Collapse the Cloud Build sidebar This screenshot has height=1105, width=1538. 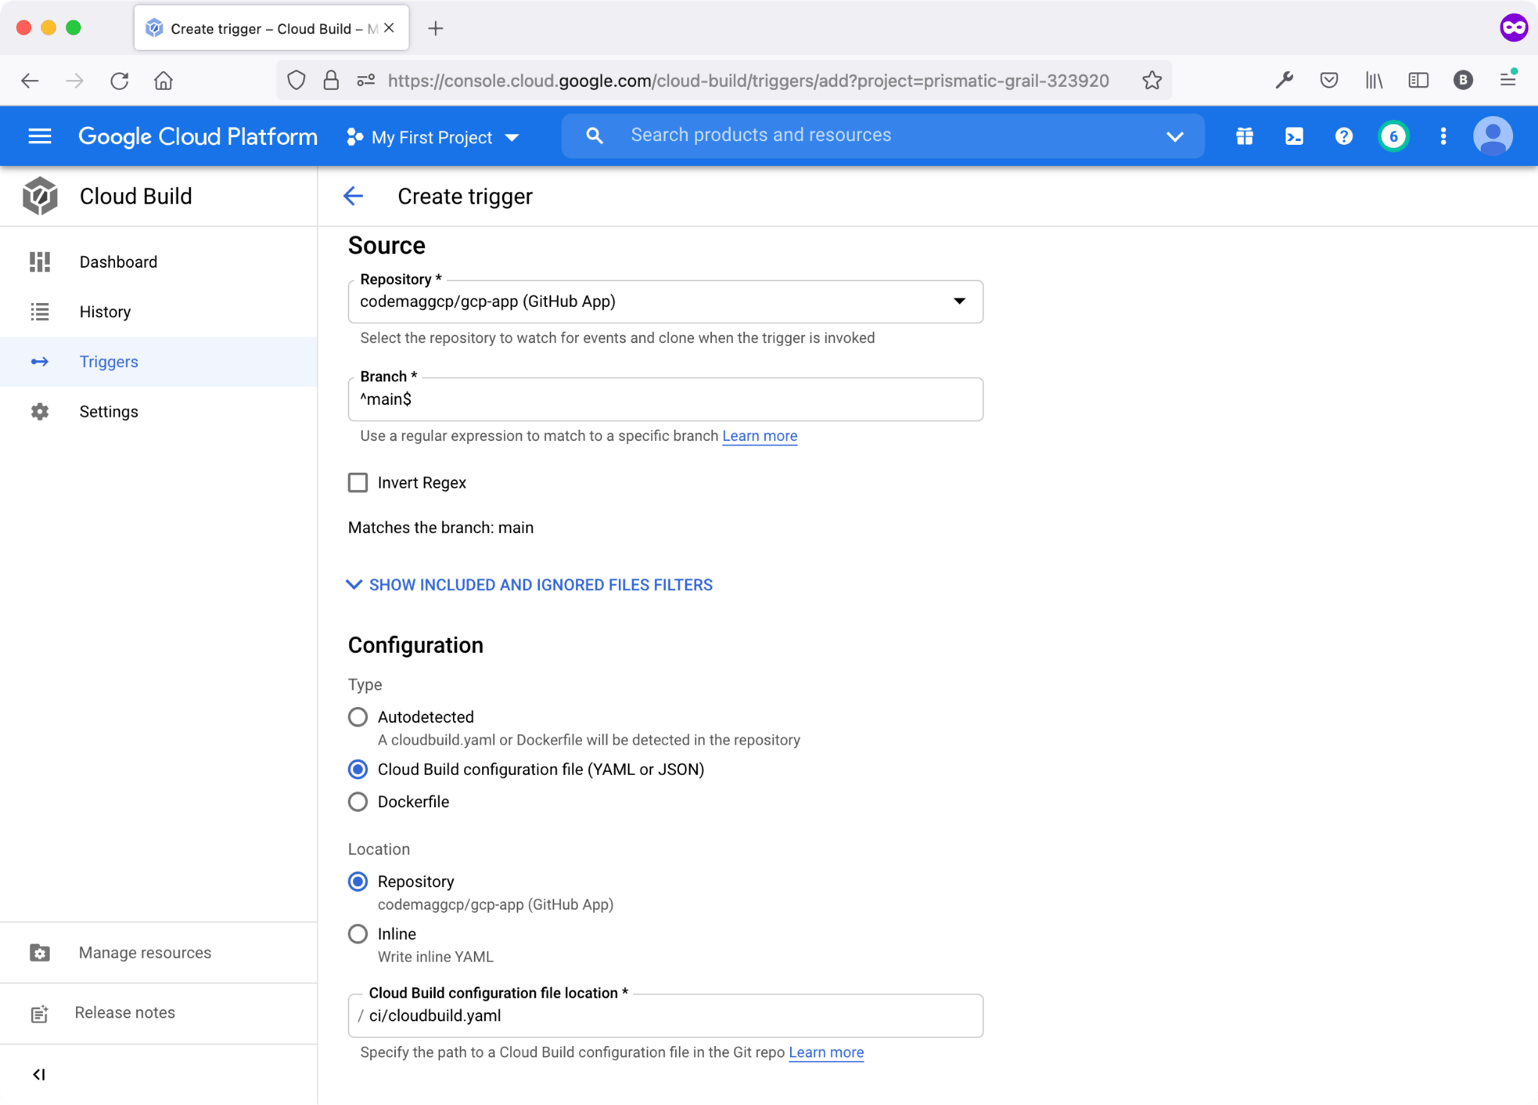tap(39, 1074)
